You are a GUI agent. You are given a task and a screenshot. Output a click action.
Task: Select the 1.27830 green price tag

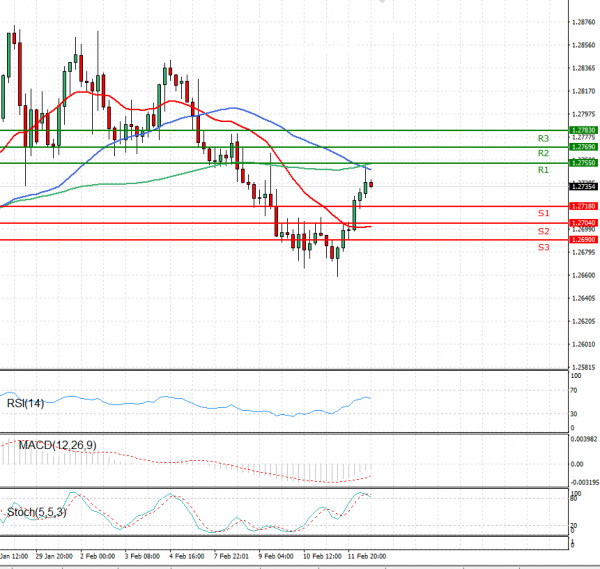[x=583, y=130]
